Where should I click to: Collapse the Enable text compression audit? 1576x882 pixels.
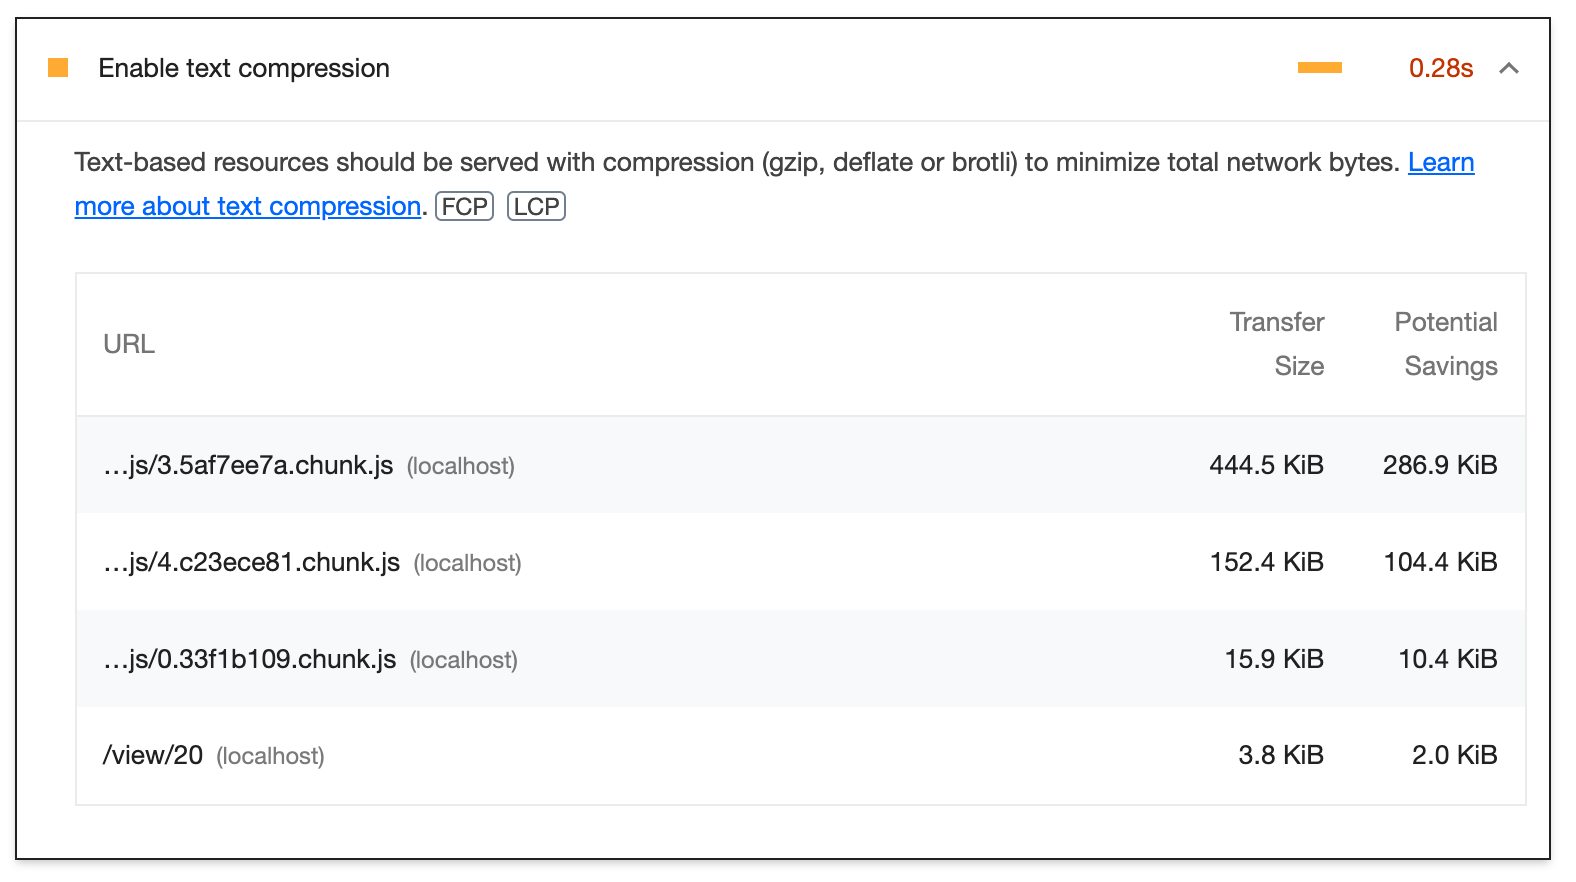(x=1509, y=68)
